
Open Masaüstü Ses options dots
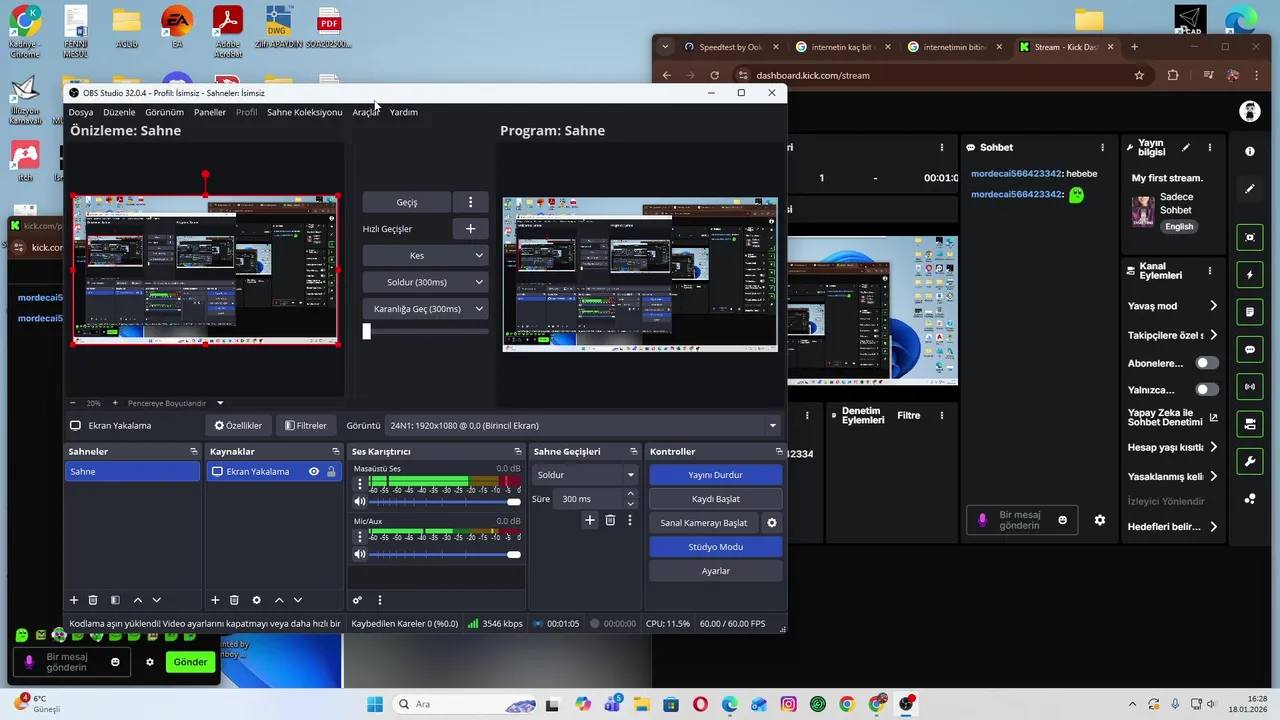360,484
